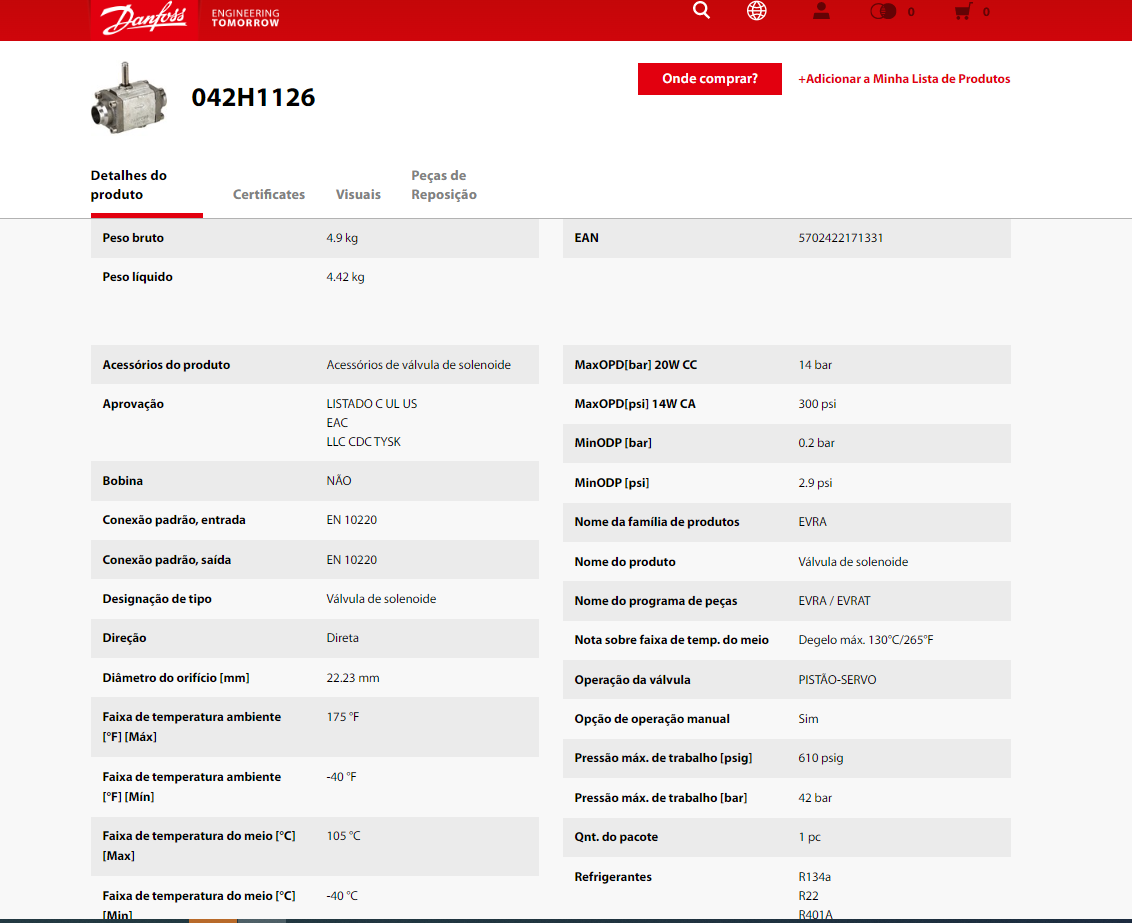1132x923 pixels.
Task: Open the search magnifier icon
Action: 701,10
